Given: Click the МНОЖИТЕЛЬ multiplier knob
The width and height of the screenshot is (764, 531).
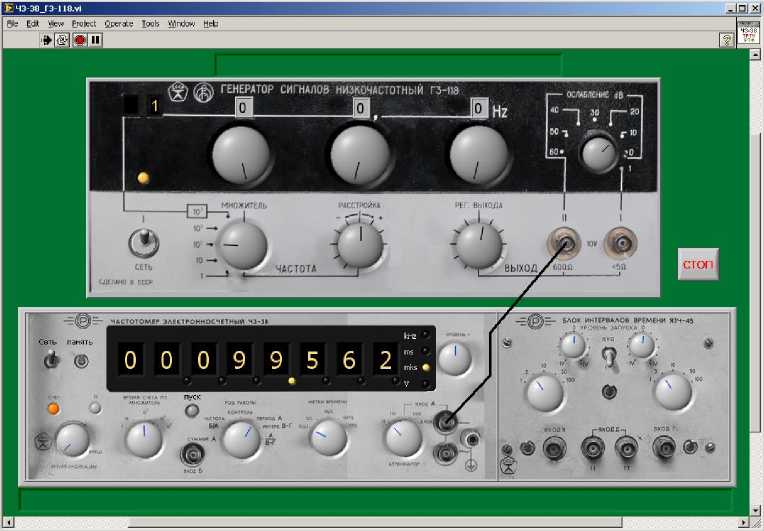Looking at the screenshot, I should [x=242, y=245].
